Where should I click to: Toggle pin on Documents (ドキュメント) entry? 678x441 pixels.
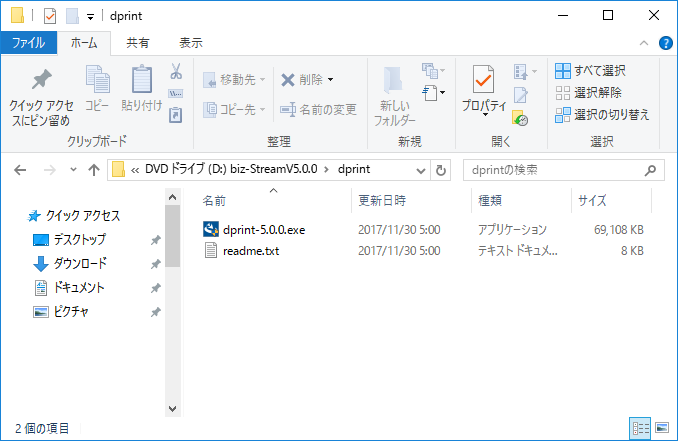156,288
